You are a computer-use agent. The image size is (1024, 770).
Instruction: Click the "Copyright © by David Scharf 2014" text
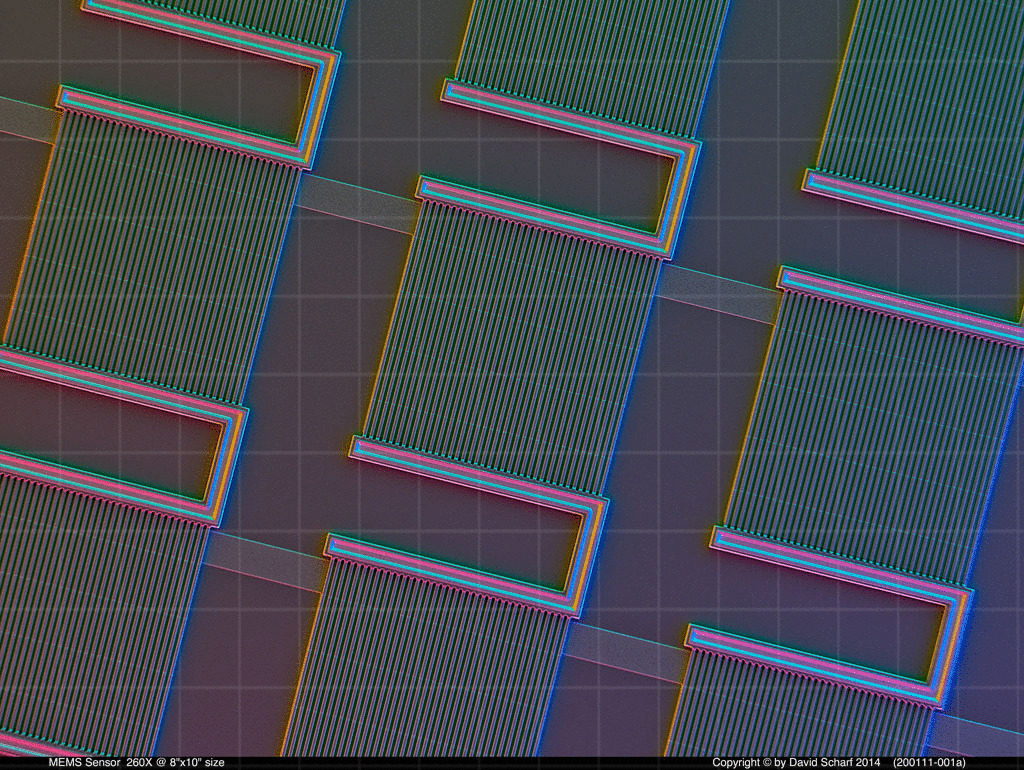point(795,762)
